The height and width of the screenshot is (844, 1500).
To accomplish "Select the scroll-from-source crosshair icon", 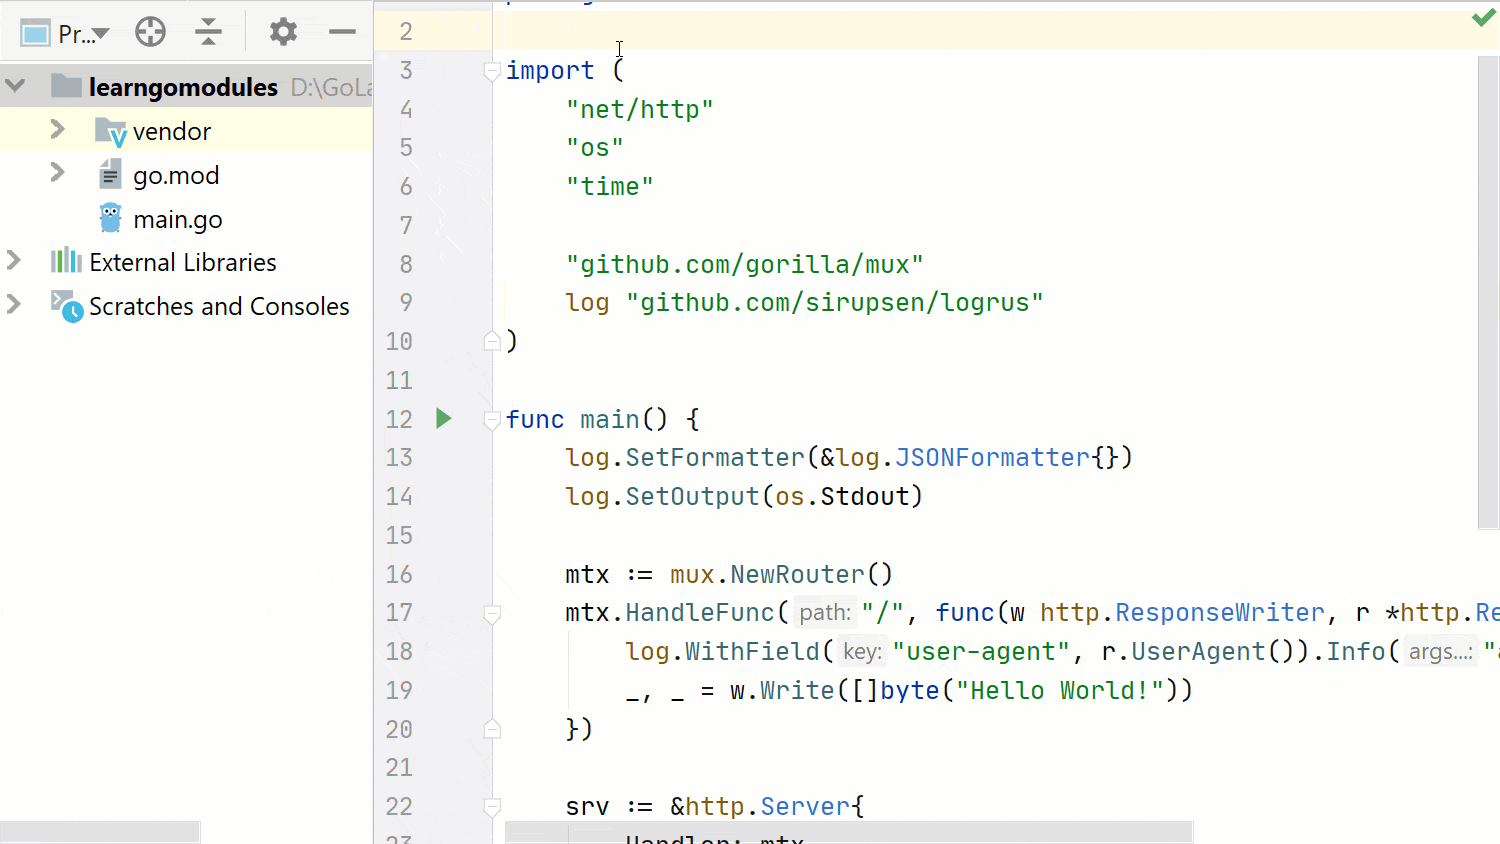I will pos(150,31).
